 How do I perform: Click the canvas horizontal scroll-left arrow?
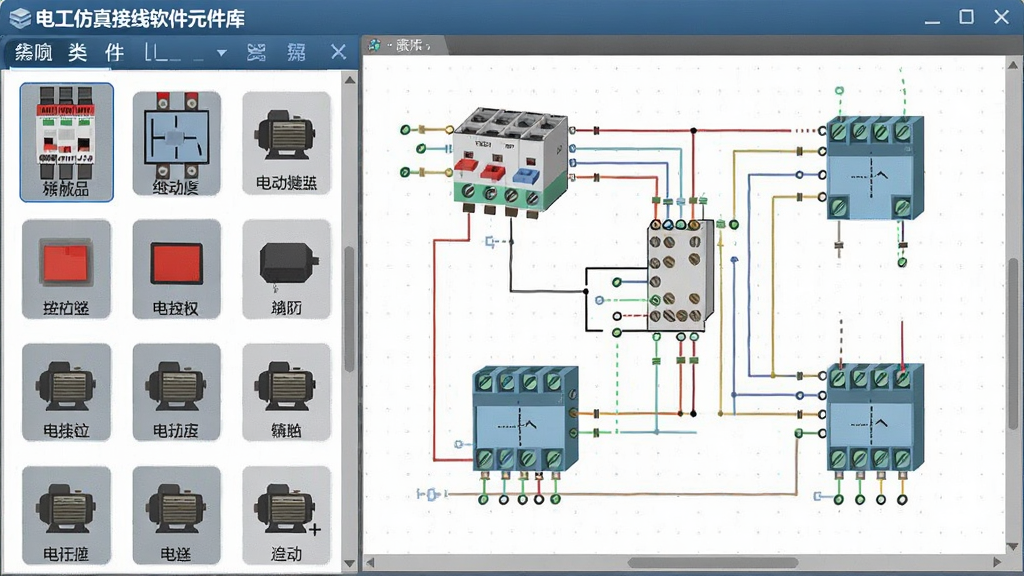pos(370,562)
